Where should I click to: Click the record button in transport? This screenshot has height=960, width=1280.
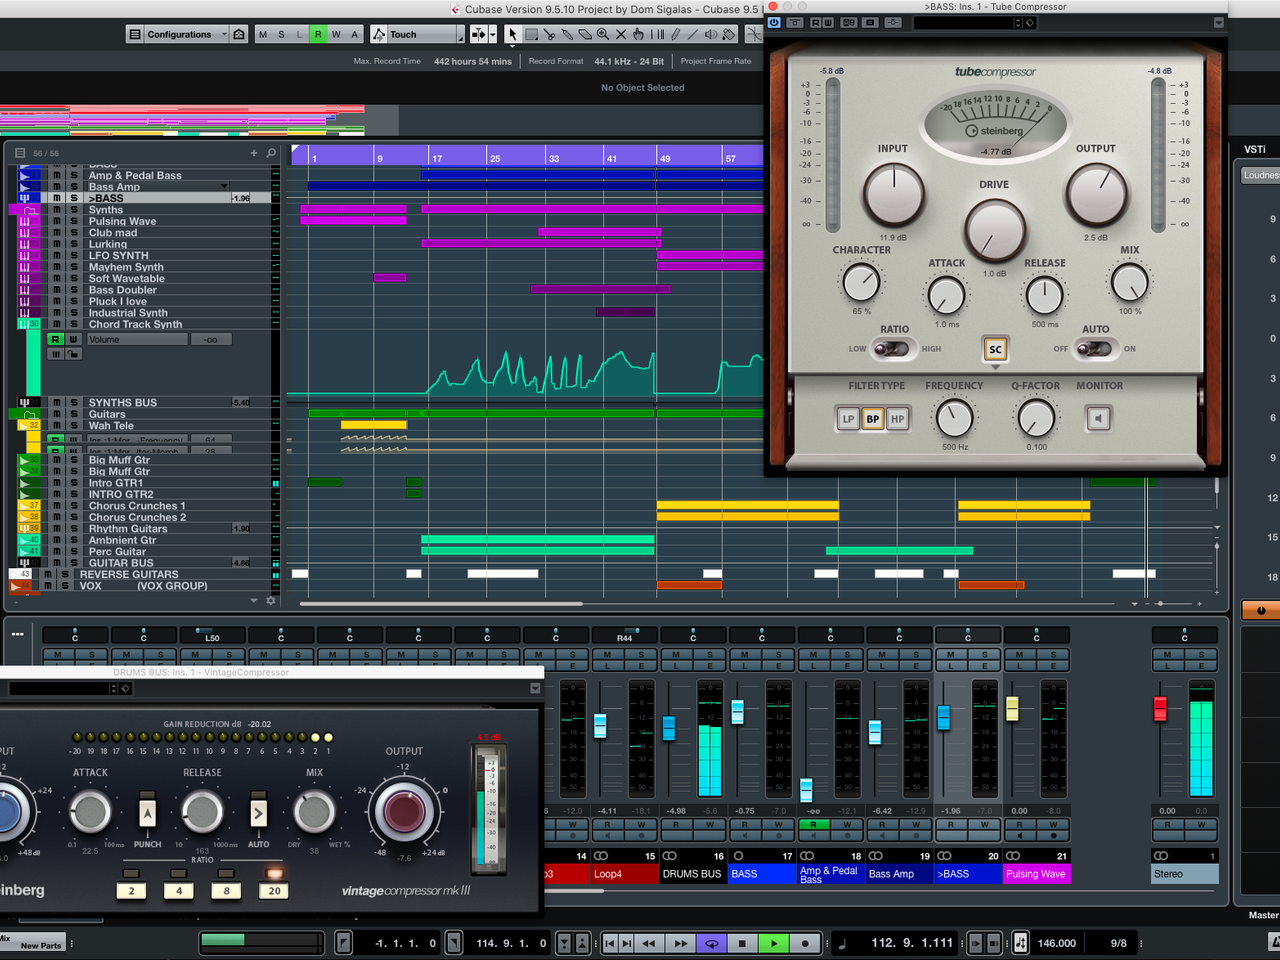pyautogui.click(x=805, y=943)
